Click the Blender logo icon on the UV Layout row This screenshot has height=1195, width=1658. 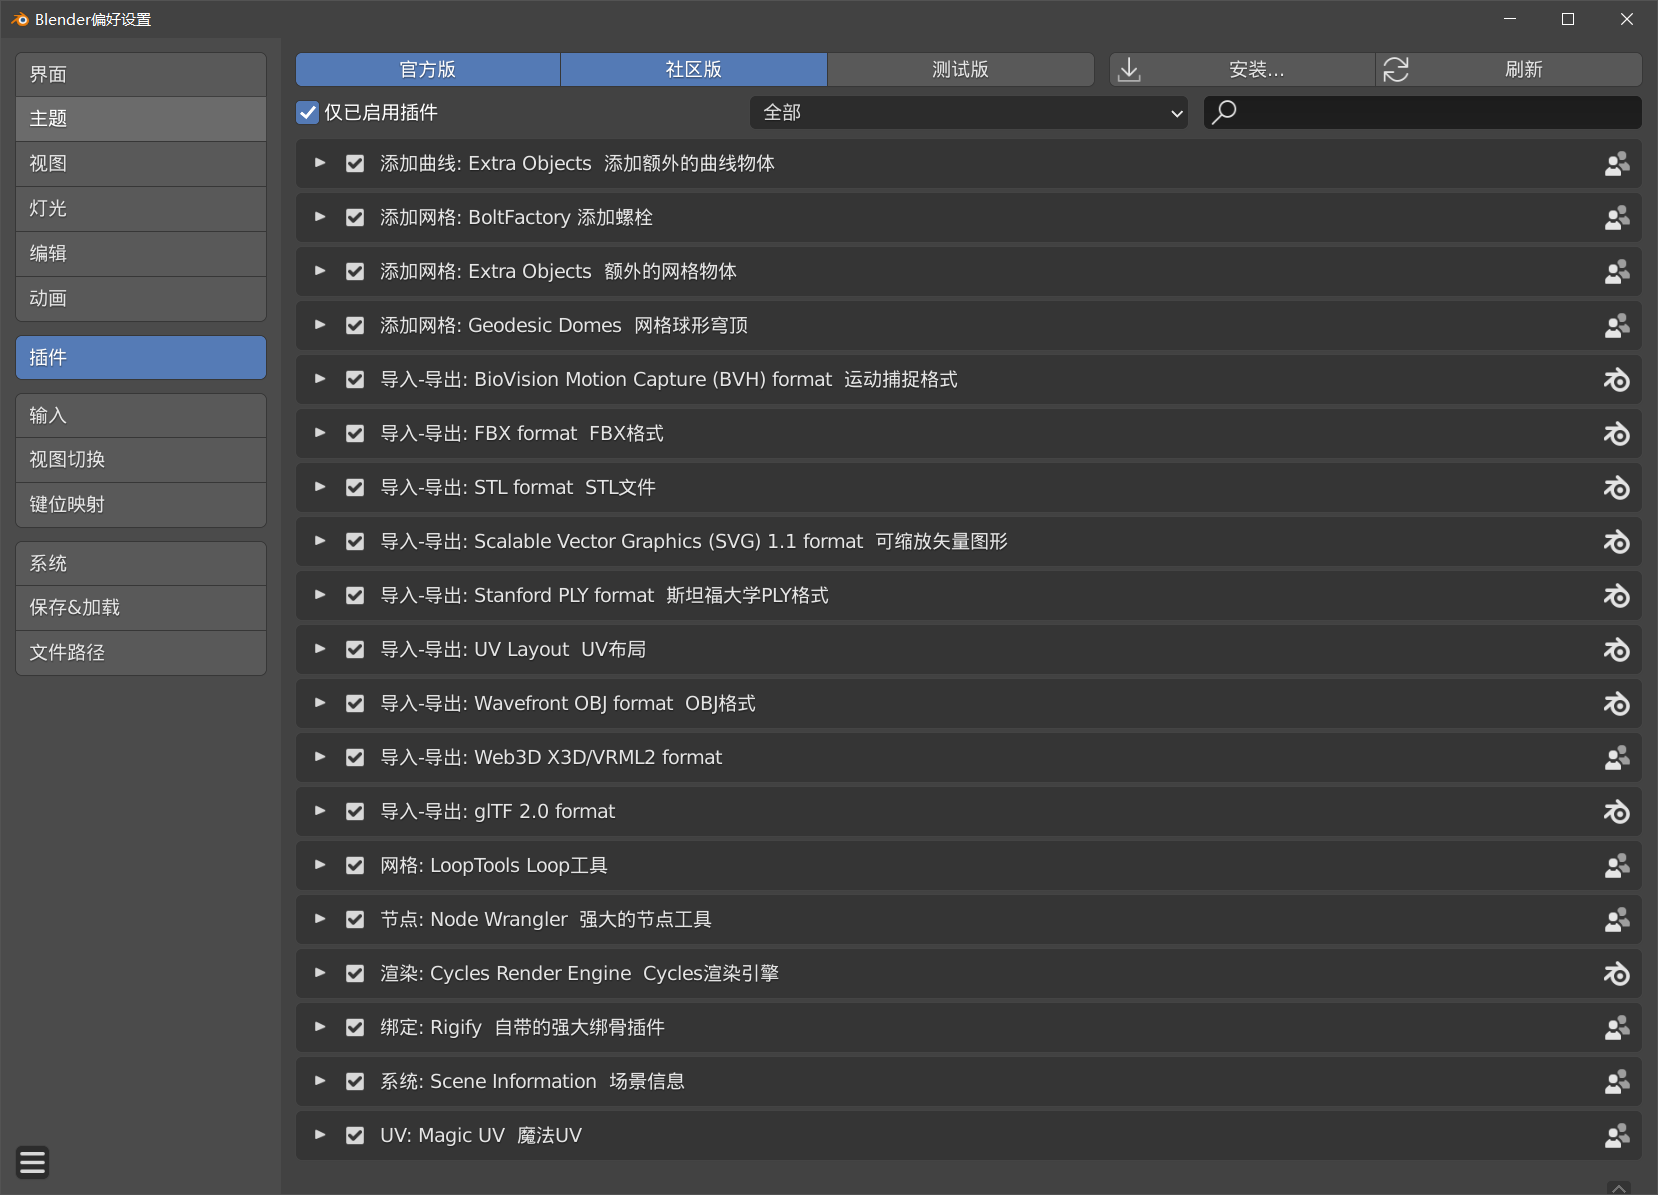tap(1616, 650)
